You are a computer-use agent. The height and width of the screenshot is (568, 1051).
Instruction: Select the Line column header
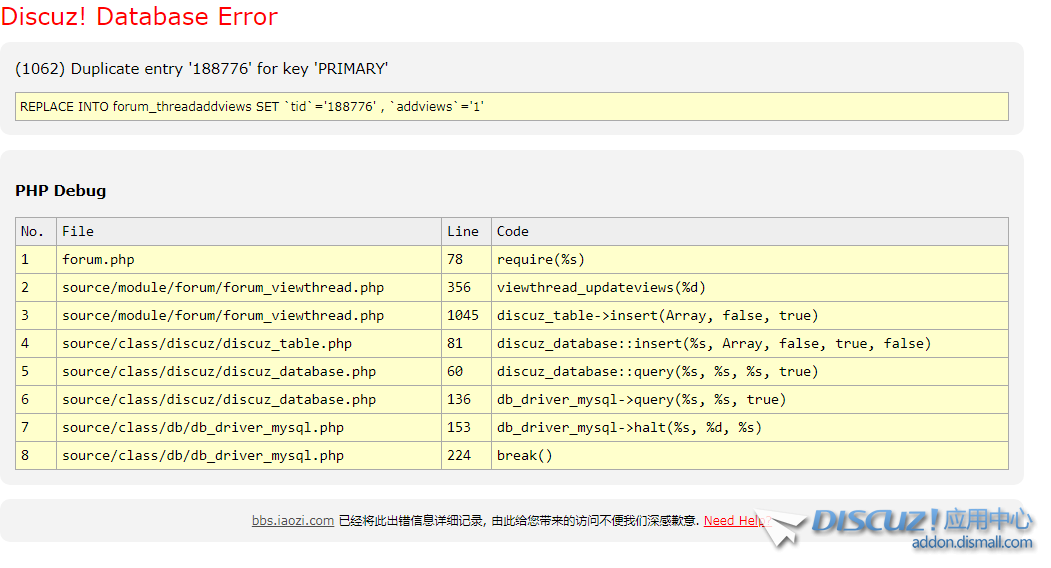[463, 231]
